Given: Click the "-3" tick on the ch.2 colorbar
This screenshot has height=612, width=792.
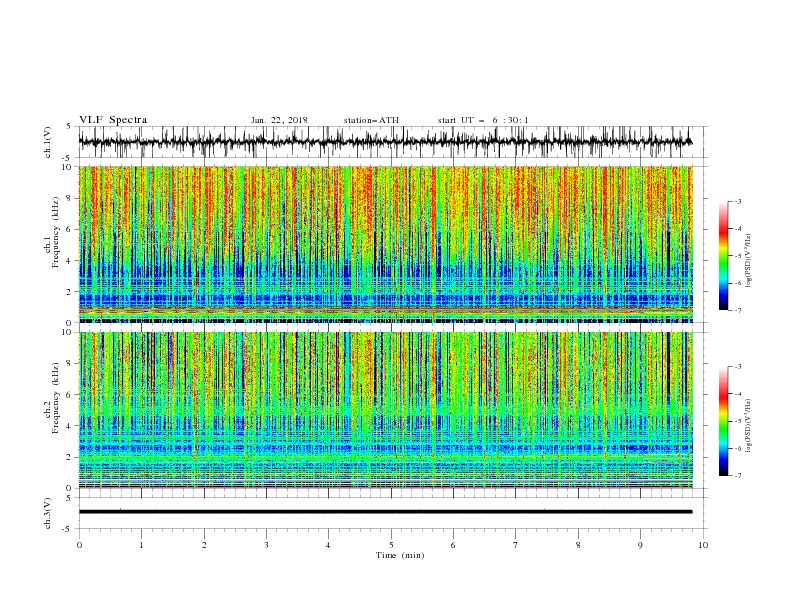Looking at the screenshot, I should click(737, 367).
